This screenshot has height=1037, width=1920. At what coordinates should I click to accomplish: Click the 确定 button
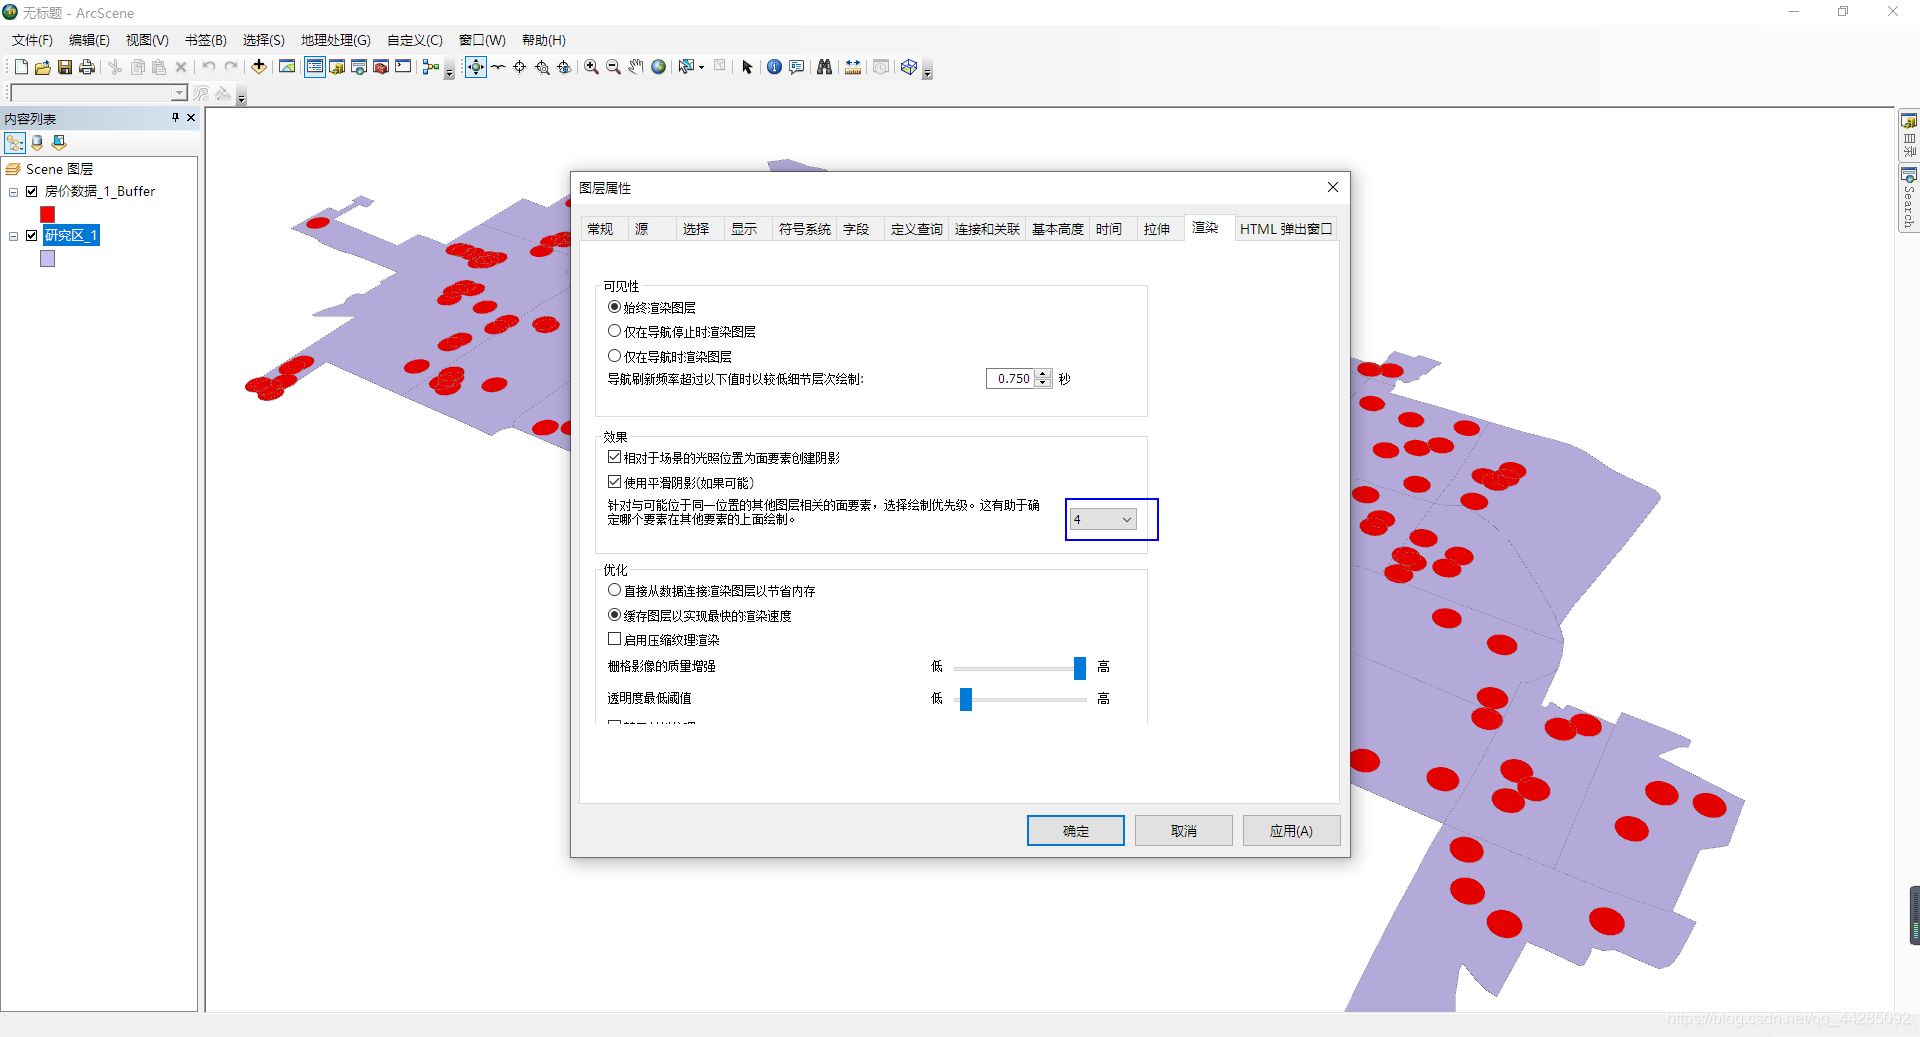click(1076, 831)
